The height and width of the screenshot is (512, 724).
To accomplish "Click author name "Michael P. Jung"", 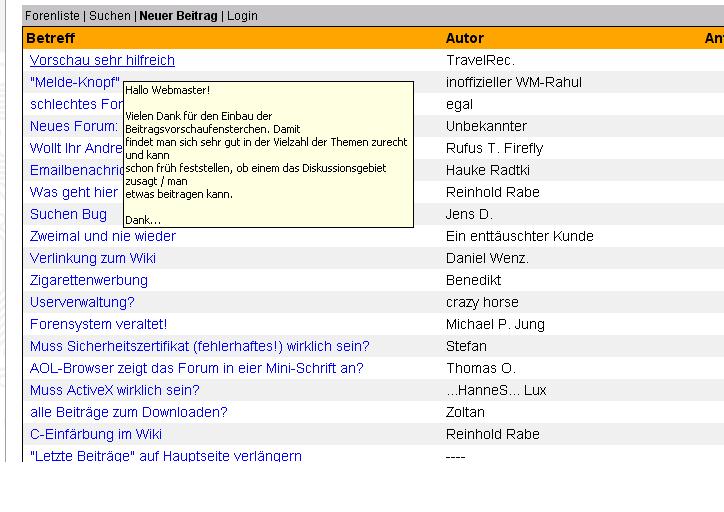I will tap(495, 324).
